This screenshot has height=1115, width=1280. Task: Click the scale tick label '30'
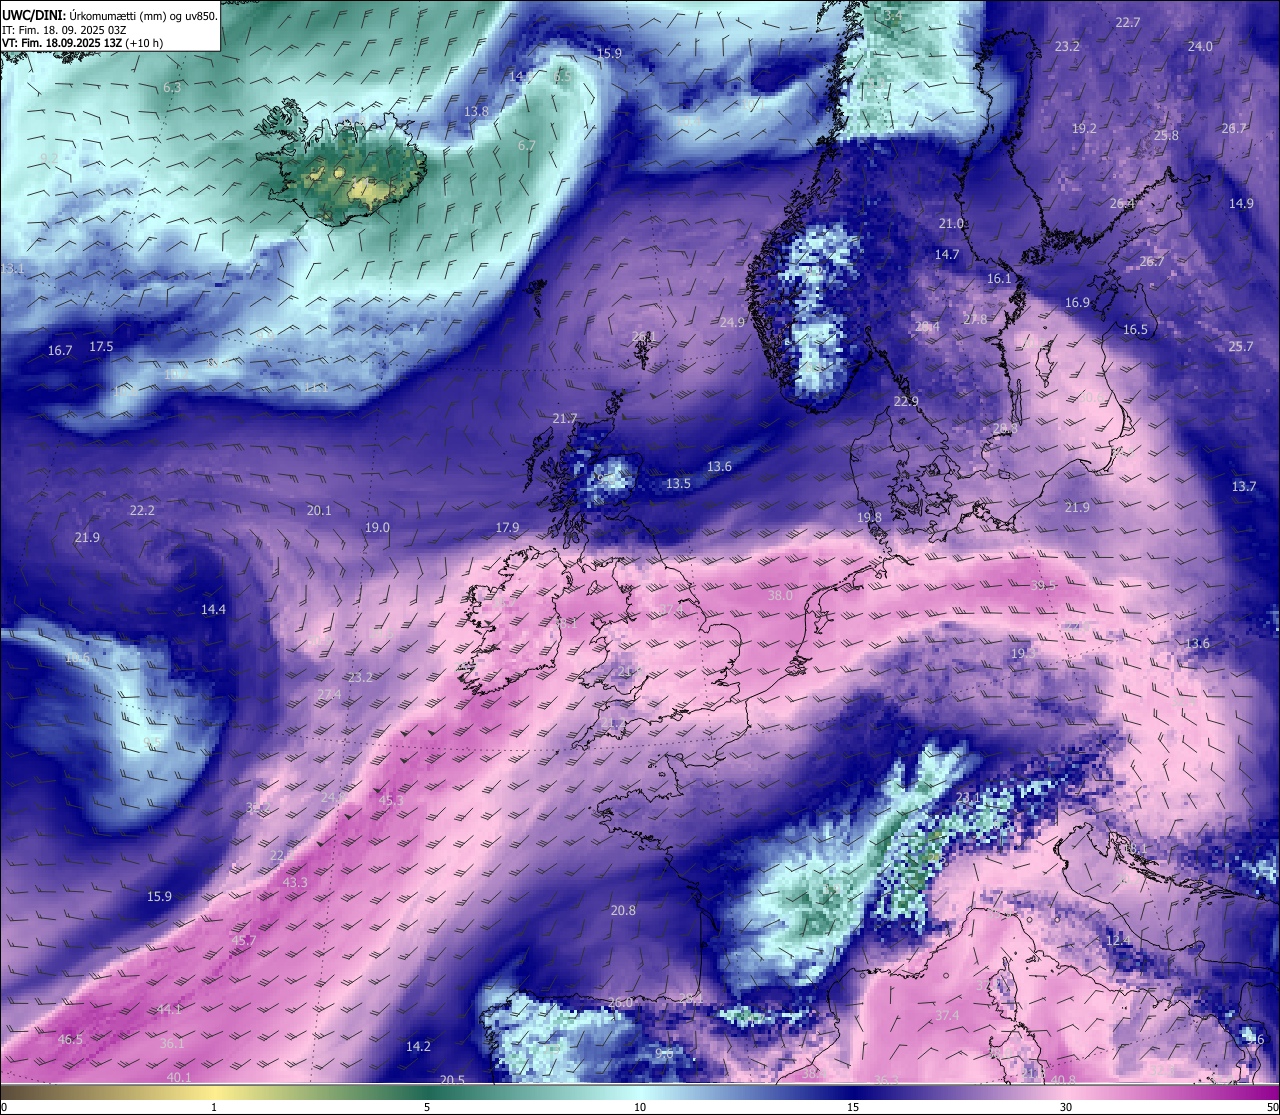1066,1107
